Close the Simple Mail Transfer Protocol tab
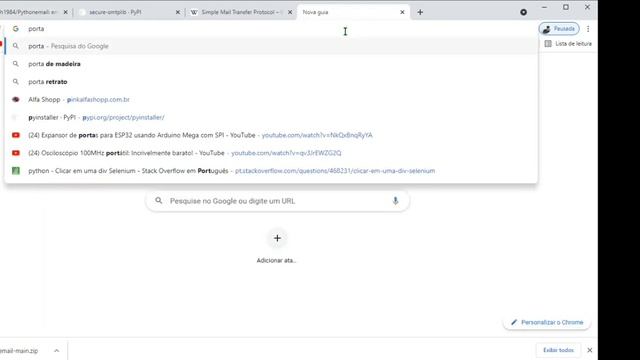640x360 pixels. point(290,12)
